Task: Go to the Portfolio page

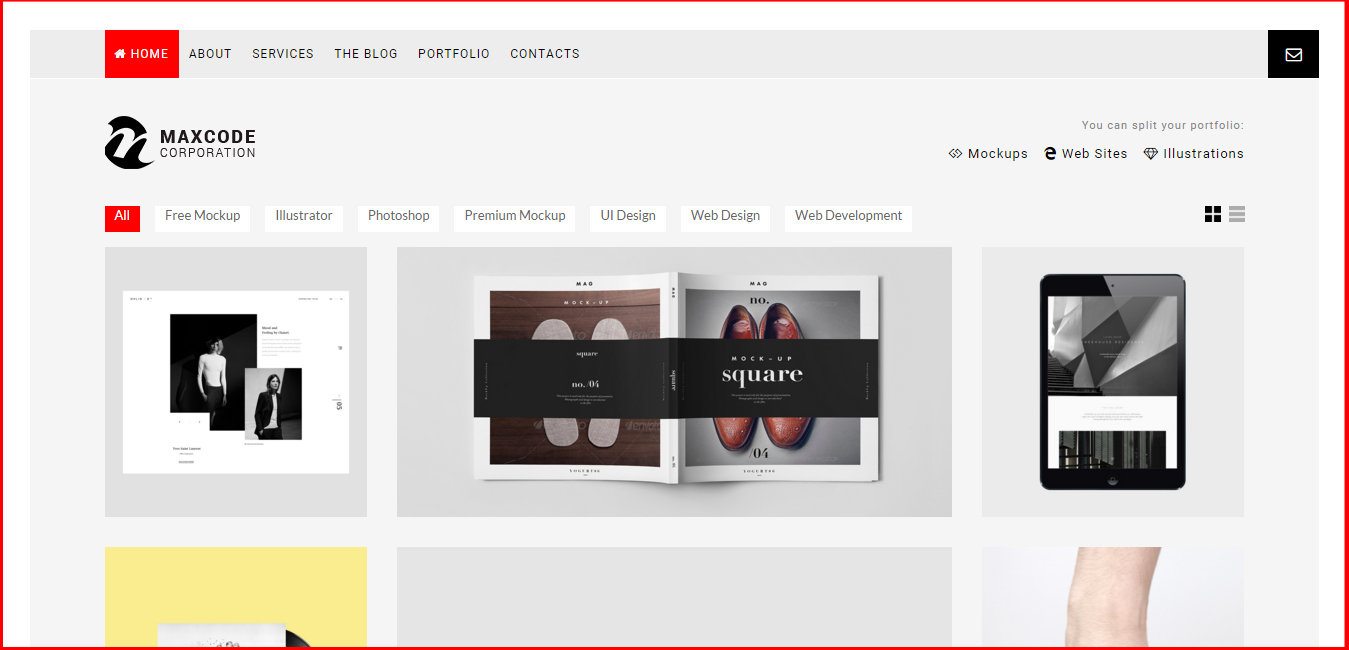Action: [x=454, y=54]
